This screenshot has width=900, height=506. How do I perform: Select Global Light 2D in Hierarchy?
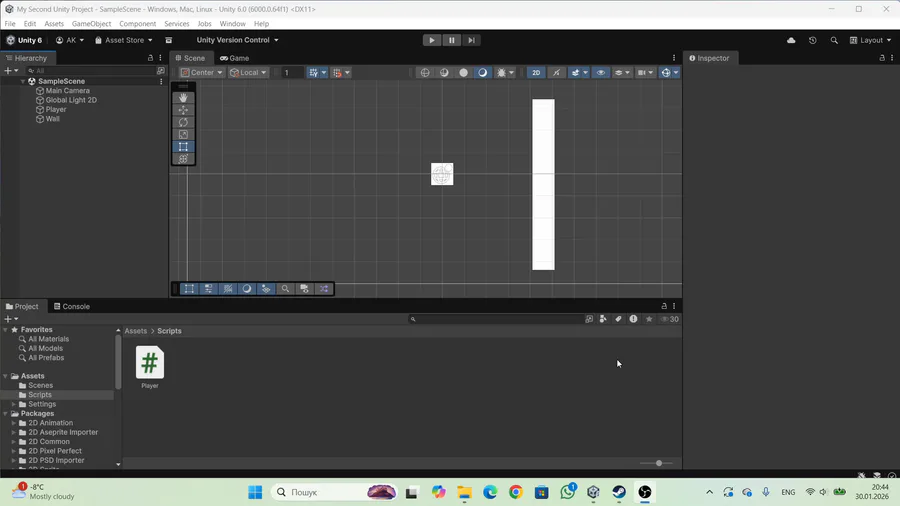(x=71, y=100)
